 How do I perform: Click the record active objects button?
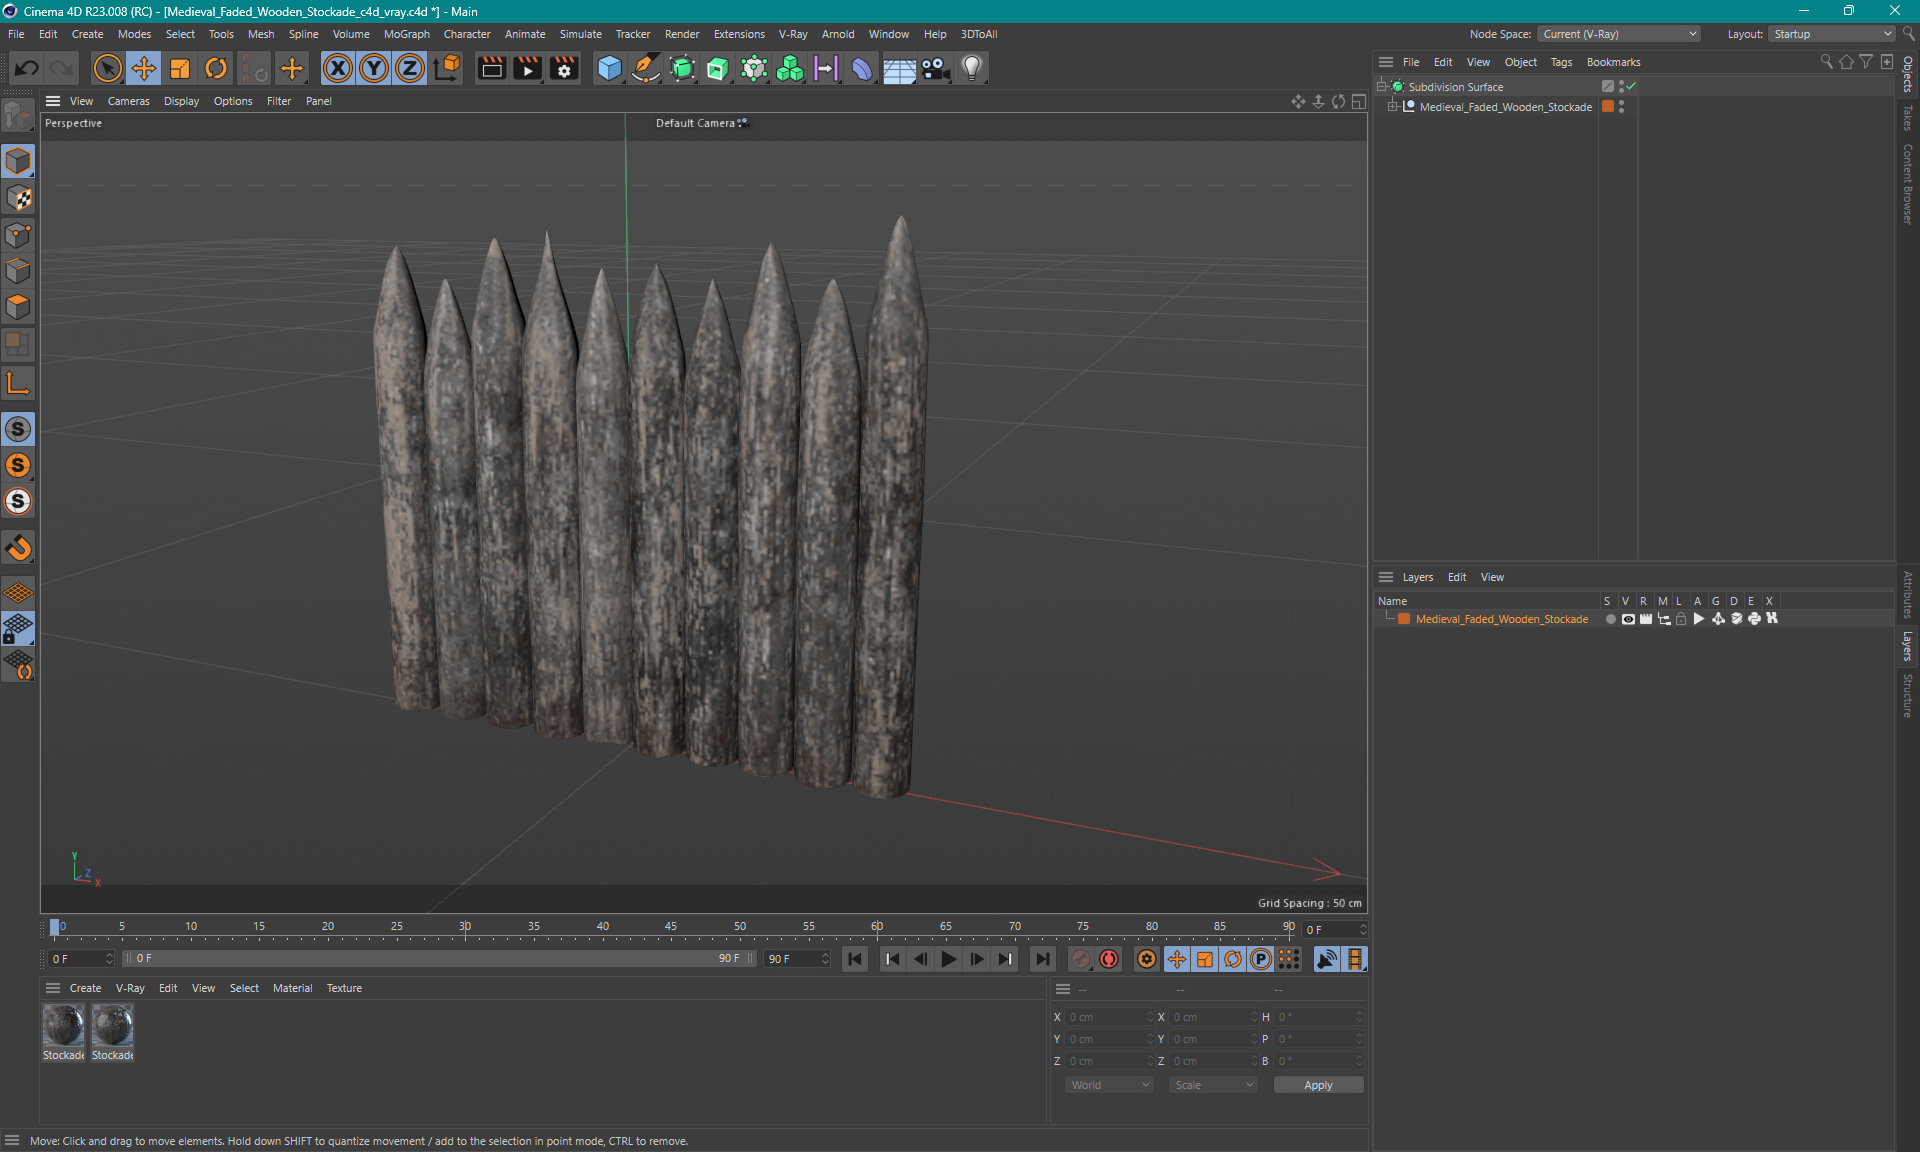pyautogui.click(x=1081, y=959)
